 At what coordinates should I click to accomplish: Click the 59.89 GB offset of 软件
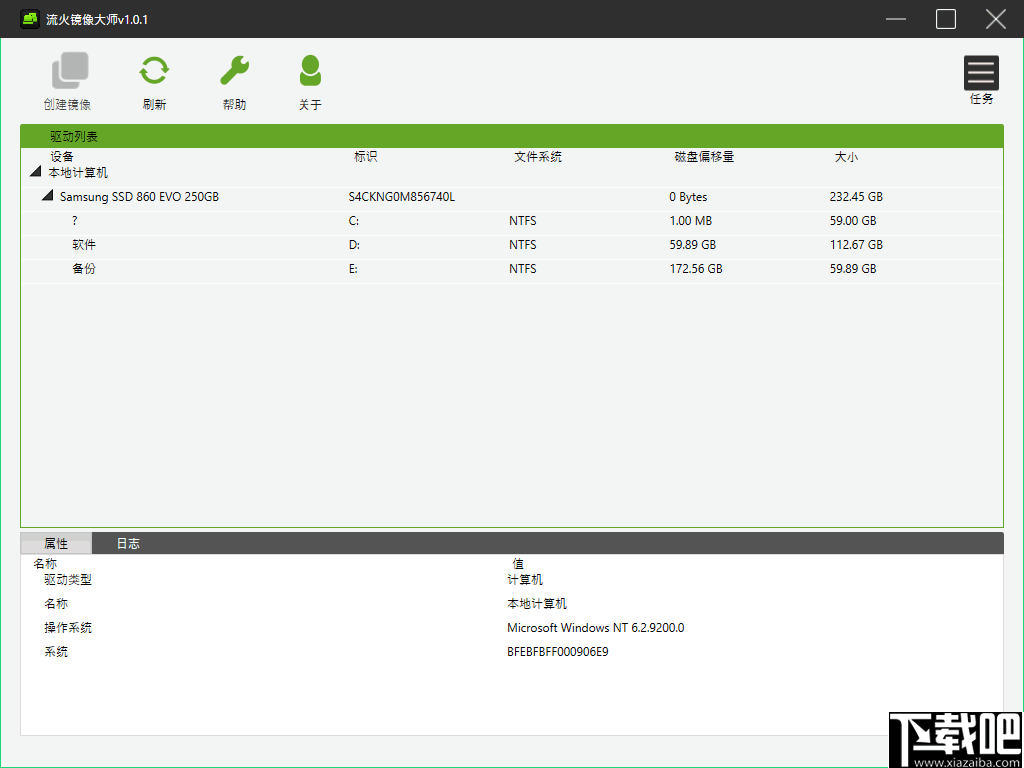[693, 245]
